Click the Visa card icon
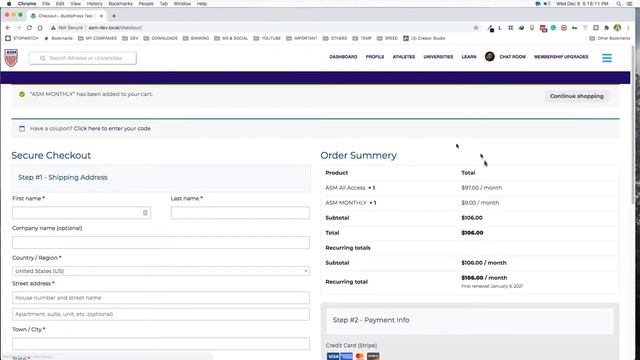The height and width of the screenshot is (360, 640). click(333, 356)
